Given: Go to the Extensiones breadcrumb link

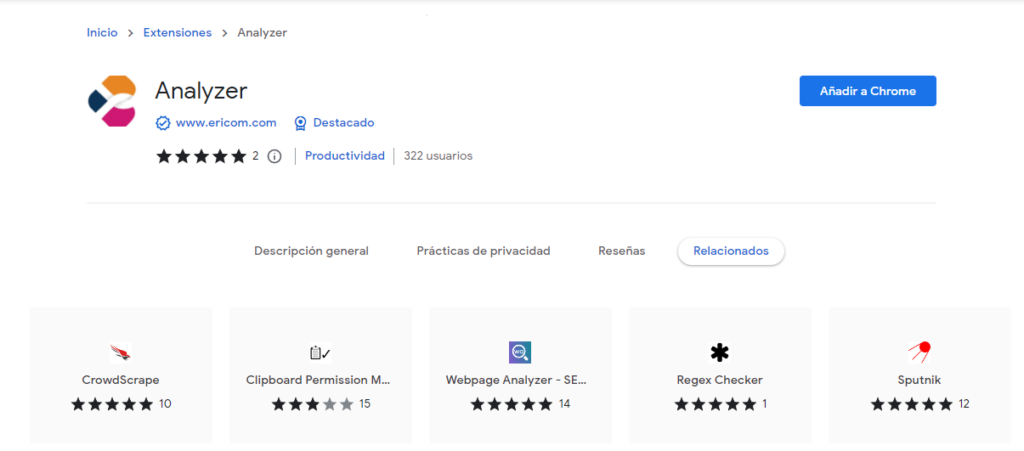Looking at the screenshot, I should pyautogui.click(x=178, y=33).
